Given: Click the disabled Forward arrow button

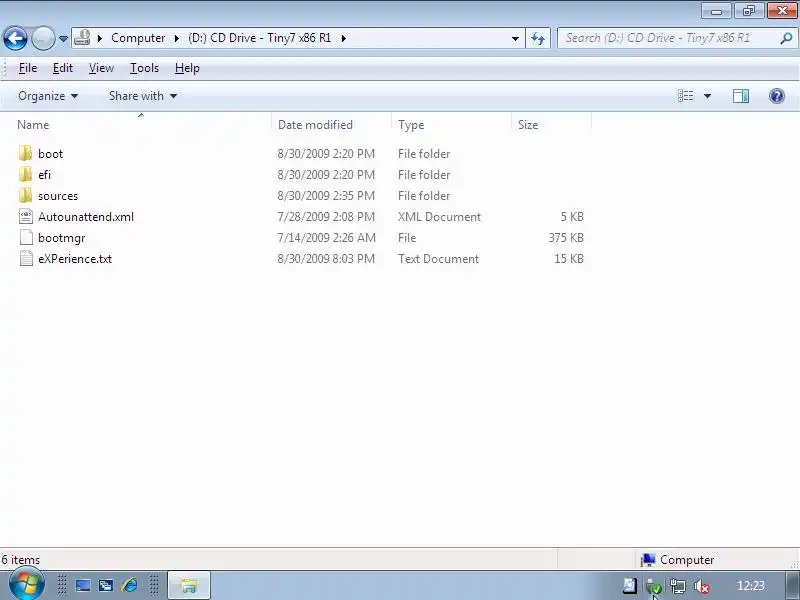Looking at the screenshot, I should (x=43, y=38).
